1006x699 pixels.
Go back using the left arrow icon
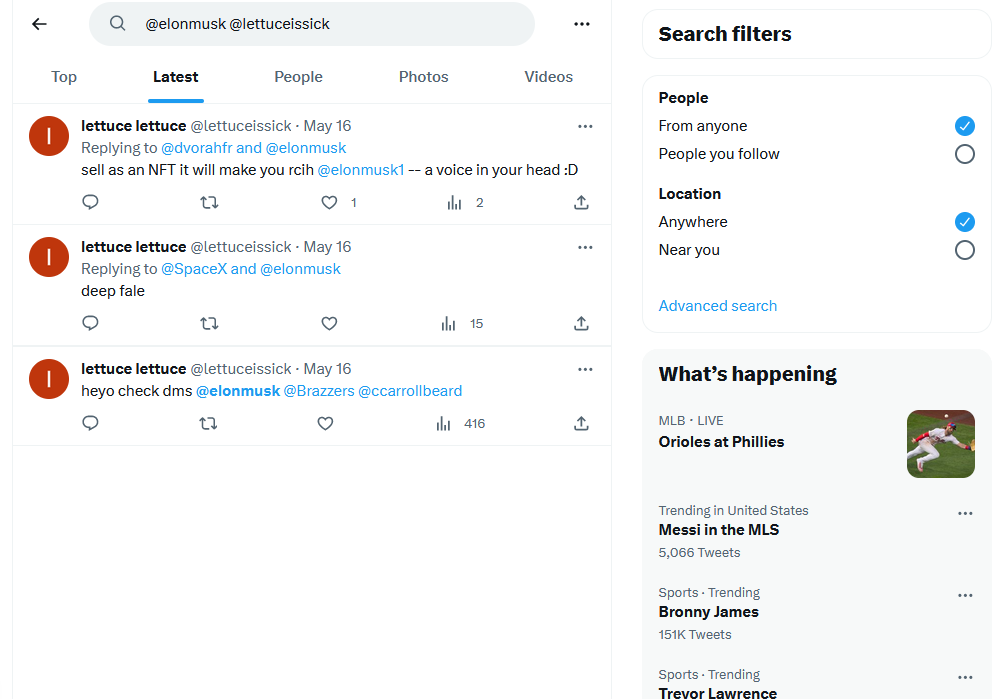pyautogui.click(x=40, y=24)
